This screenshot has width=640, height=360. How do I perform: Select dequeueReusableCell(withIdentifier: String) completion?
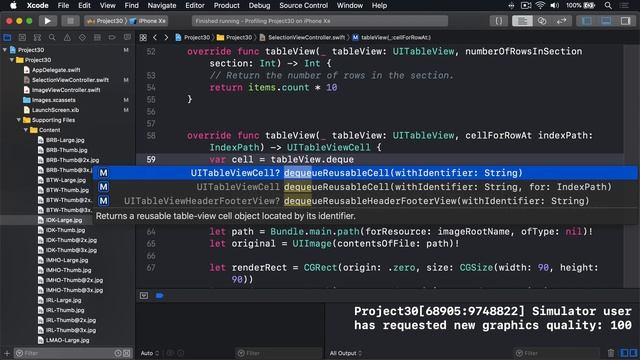pos(365,173)
